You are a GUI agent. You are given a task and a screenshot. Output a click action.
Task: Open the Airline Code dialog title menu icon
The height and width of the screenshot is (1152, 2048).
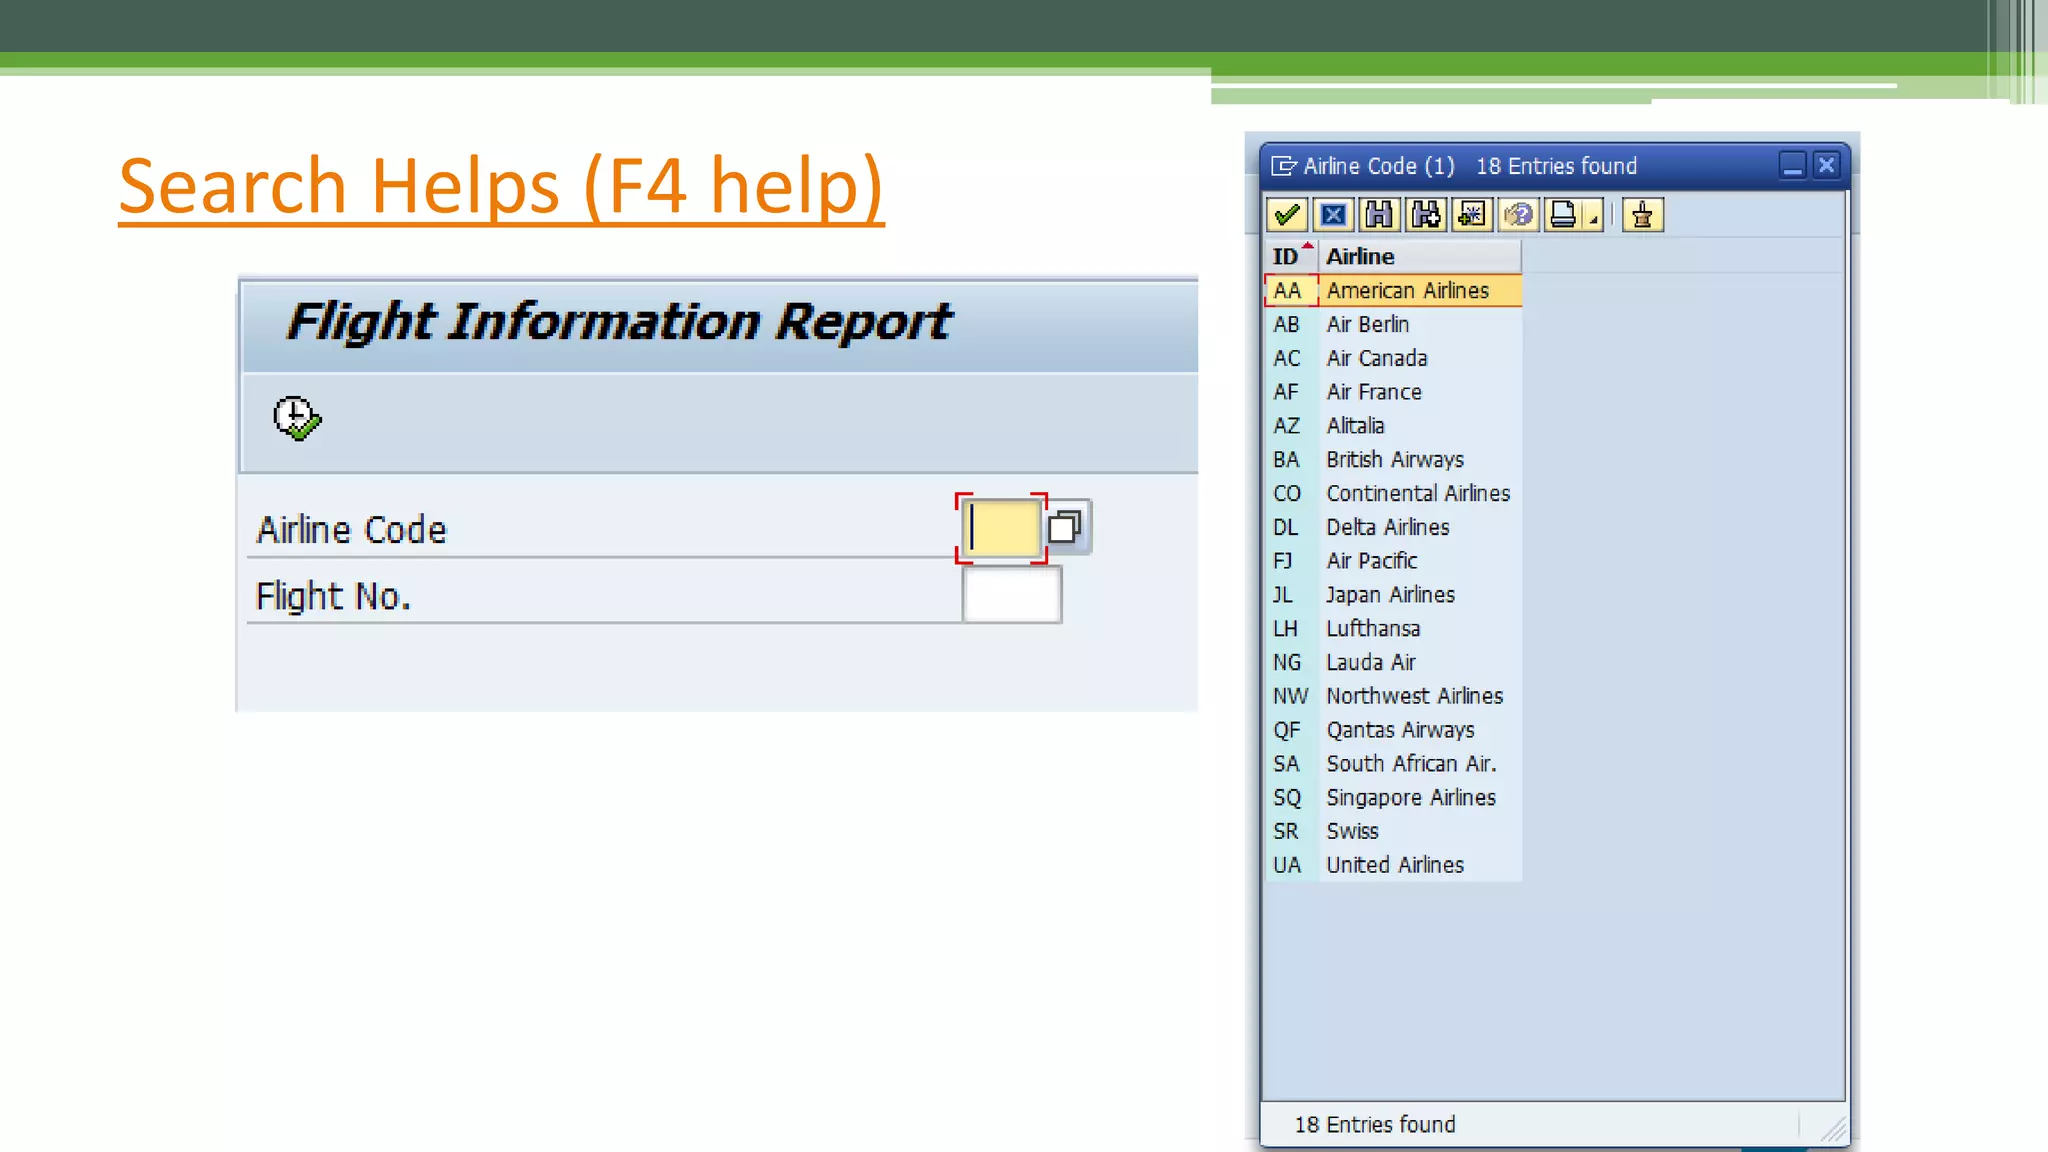click(1283, 166)
